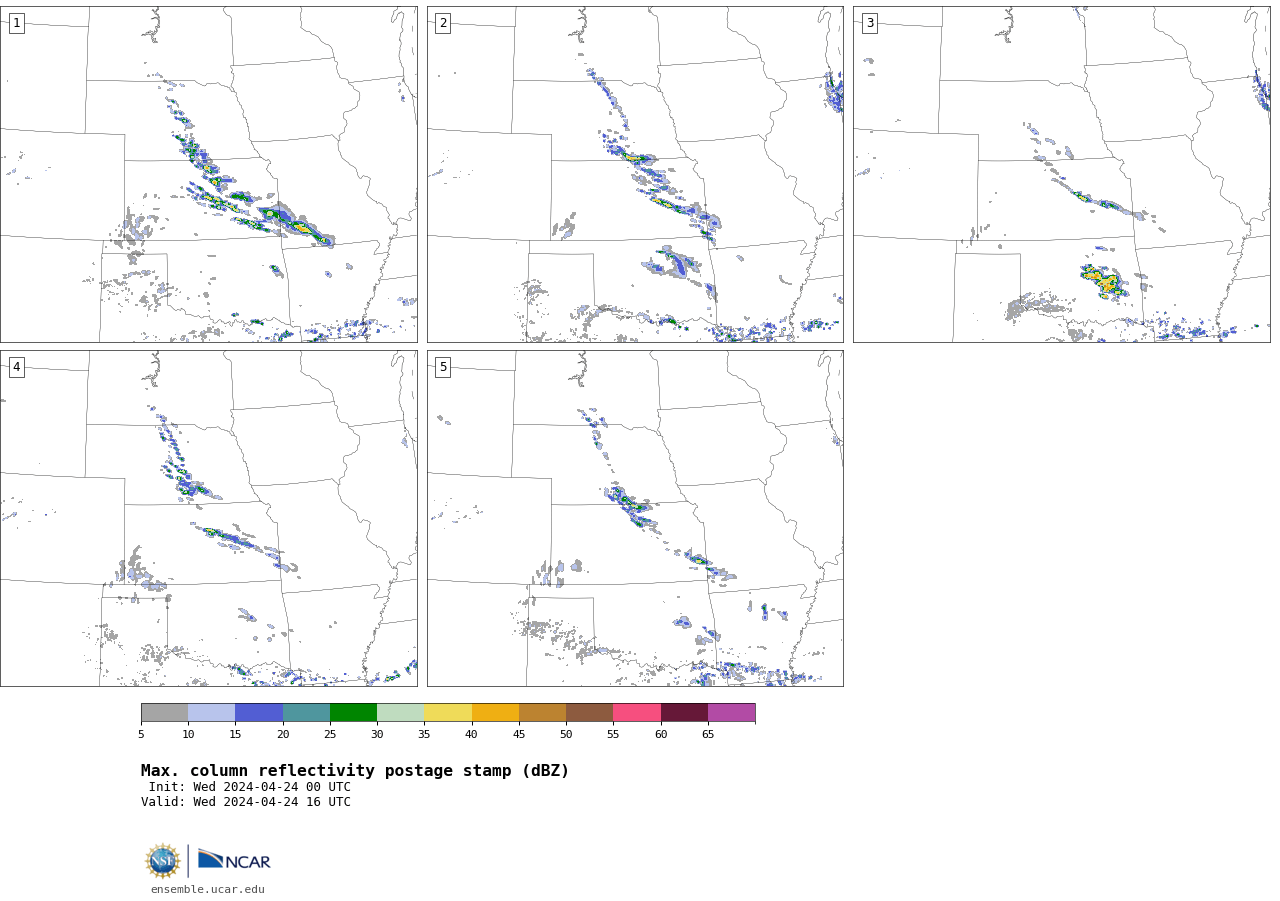This screenshot has width=1280, height=901.
Task: Click the colorbar tick label 20
Action: (283, 735)
